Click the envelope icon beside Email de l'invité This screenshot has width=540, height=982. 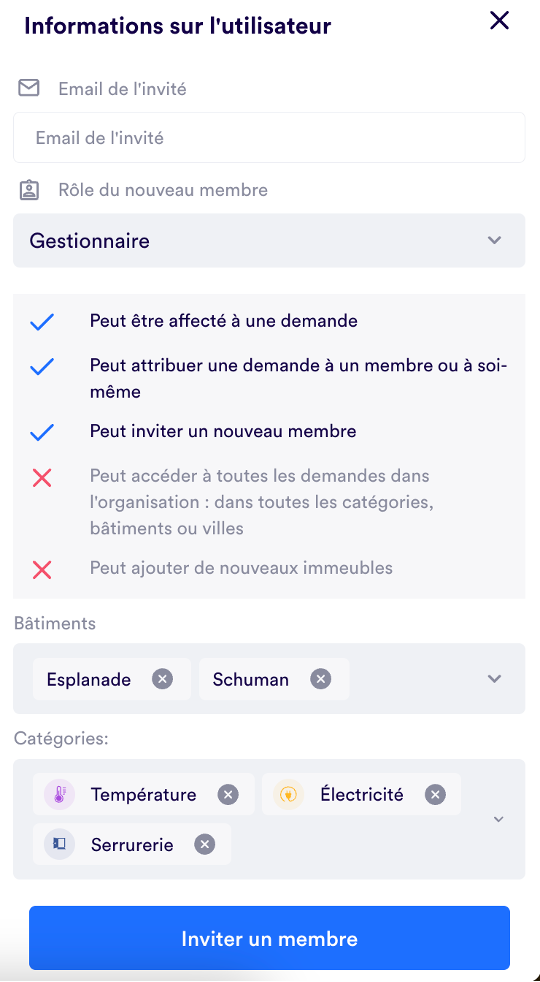[29, 88]
